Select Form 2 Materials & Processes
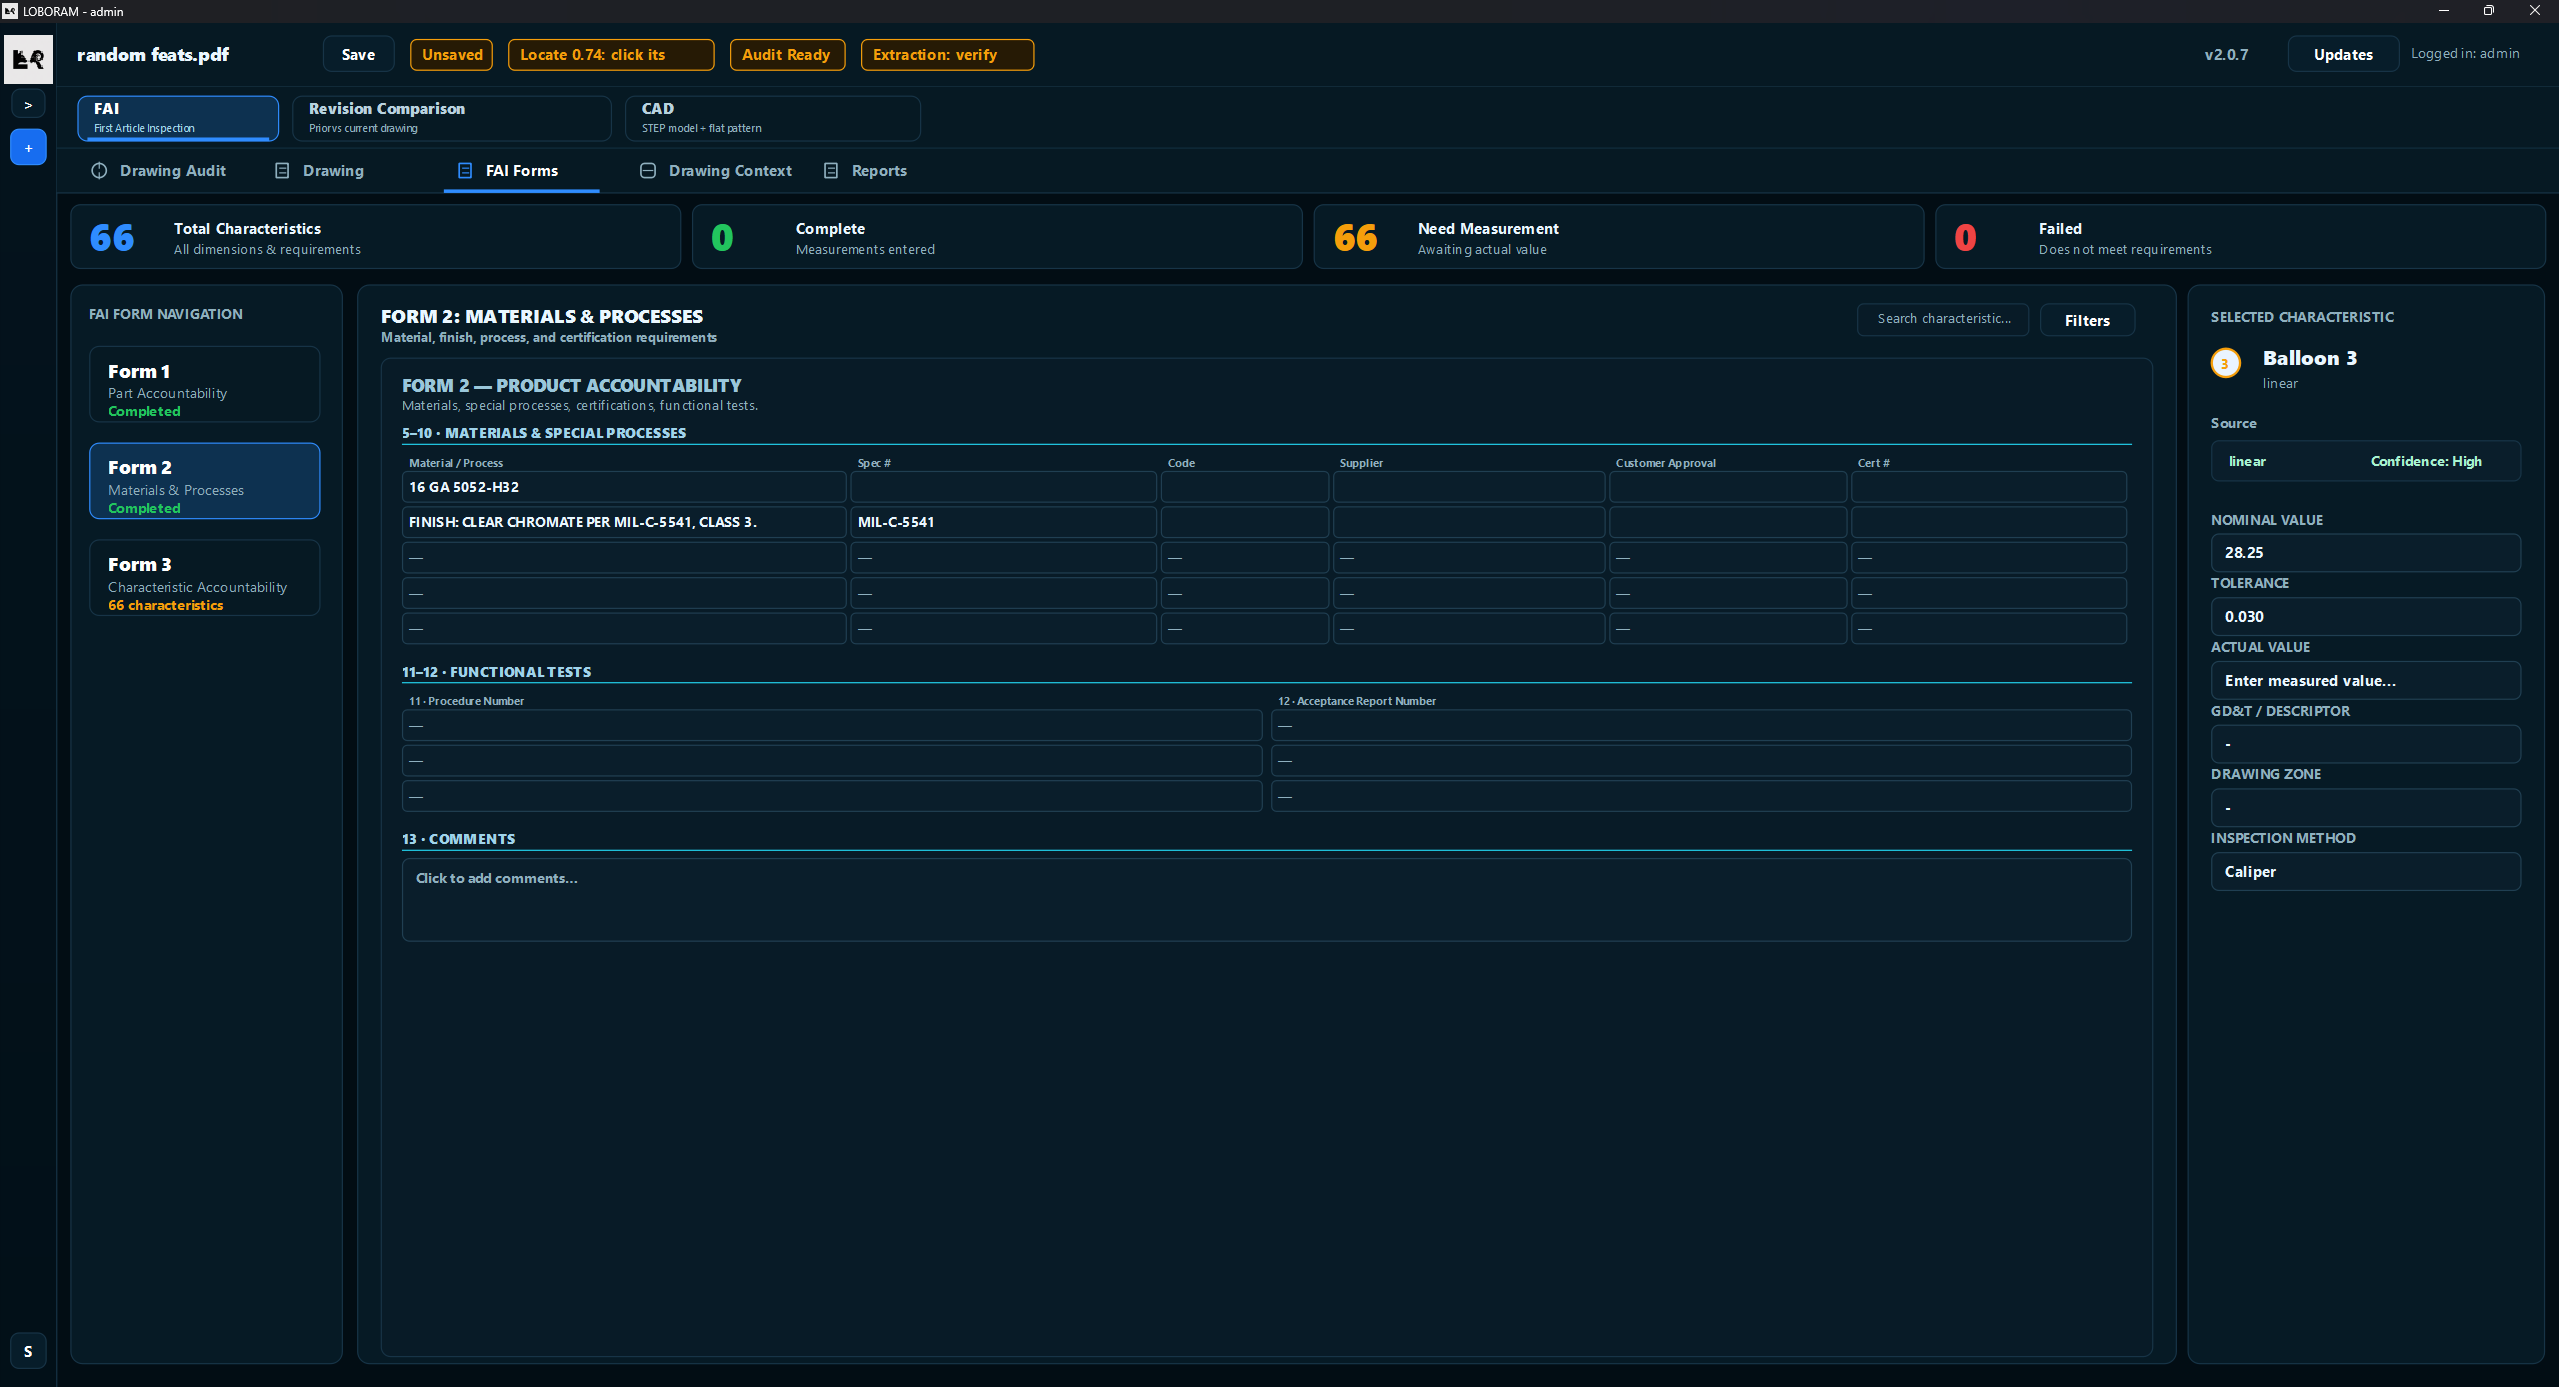 [204, 481]
